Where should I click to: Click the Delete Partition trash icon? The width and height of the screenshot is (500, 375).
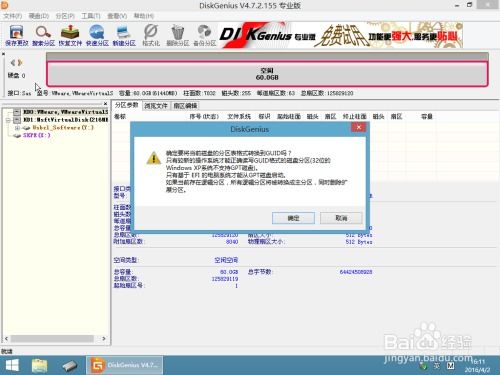178,35
